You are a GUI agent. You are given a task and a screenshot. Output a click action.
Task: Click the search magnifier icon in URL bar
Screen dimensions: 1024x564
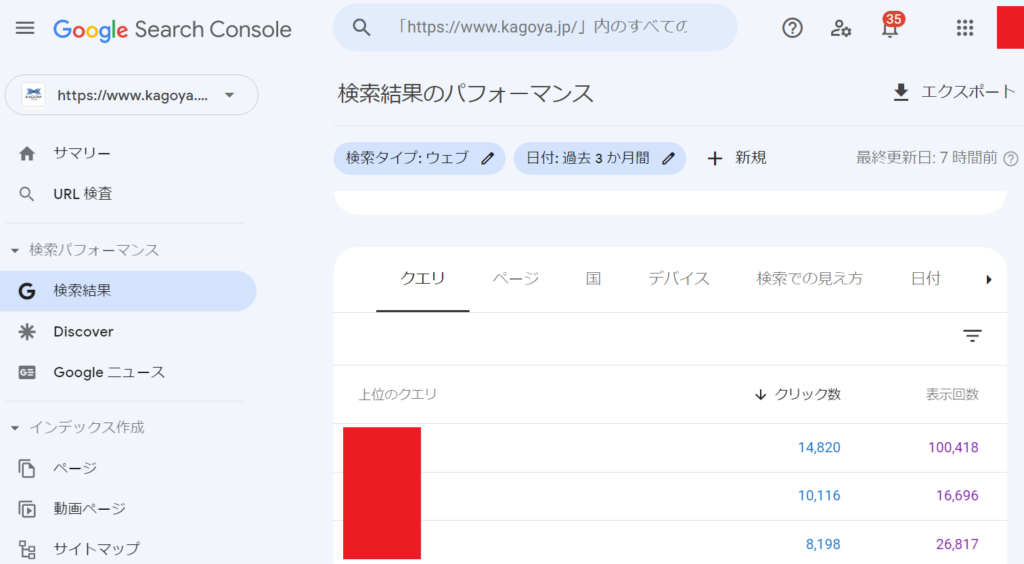[361, 27]
